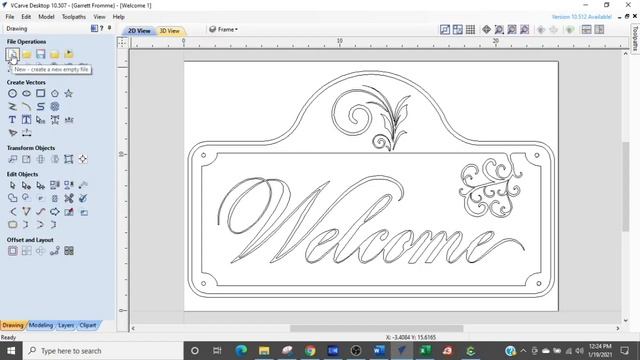The image size is (640, 360).
Task: Click the Pan view icon in top toolbar
Action: [487, 29]
